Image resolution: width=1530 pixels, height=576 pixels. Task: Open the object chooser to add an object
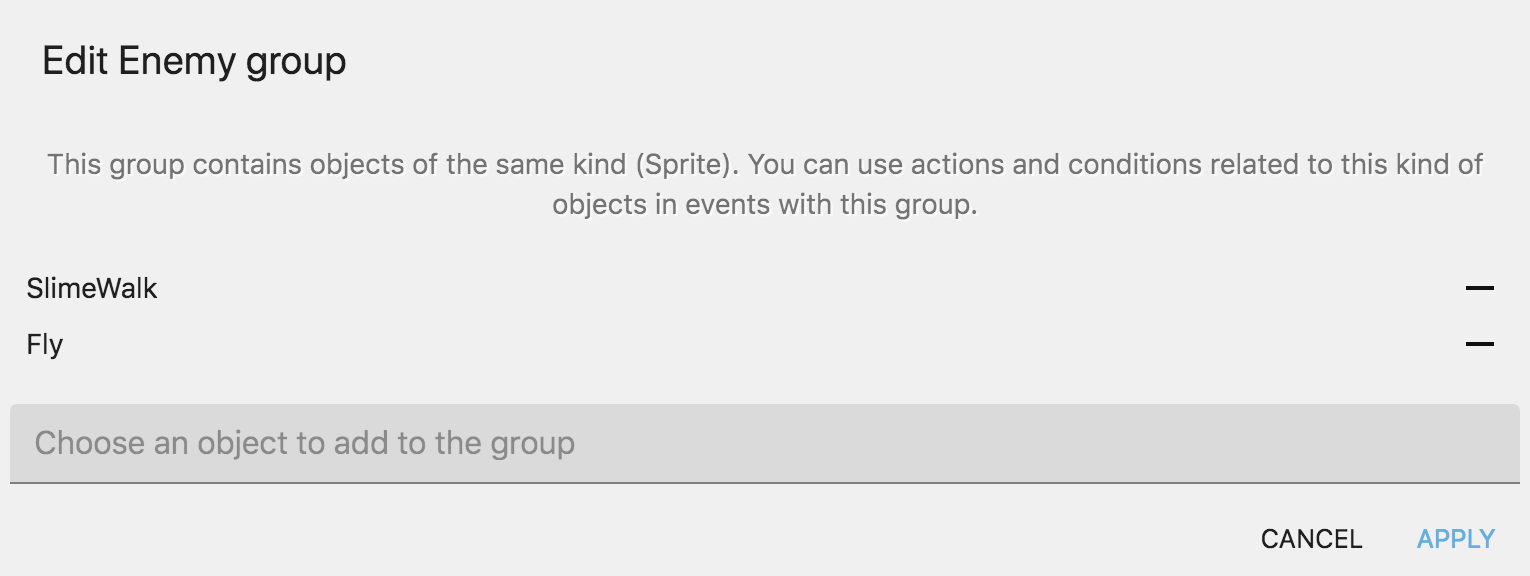(764, 443)
